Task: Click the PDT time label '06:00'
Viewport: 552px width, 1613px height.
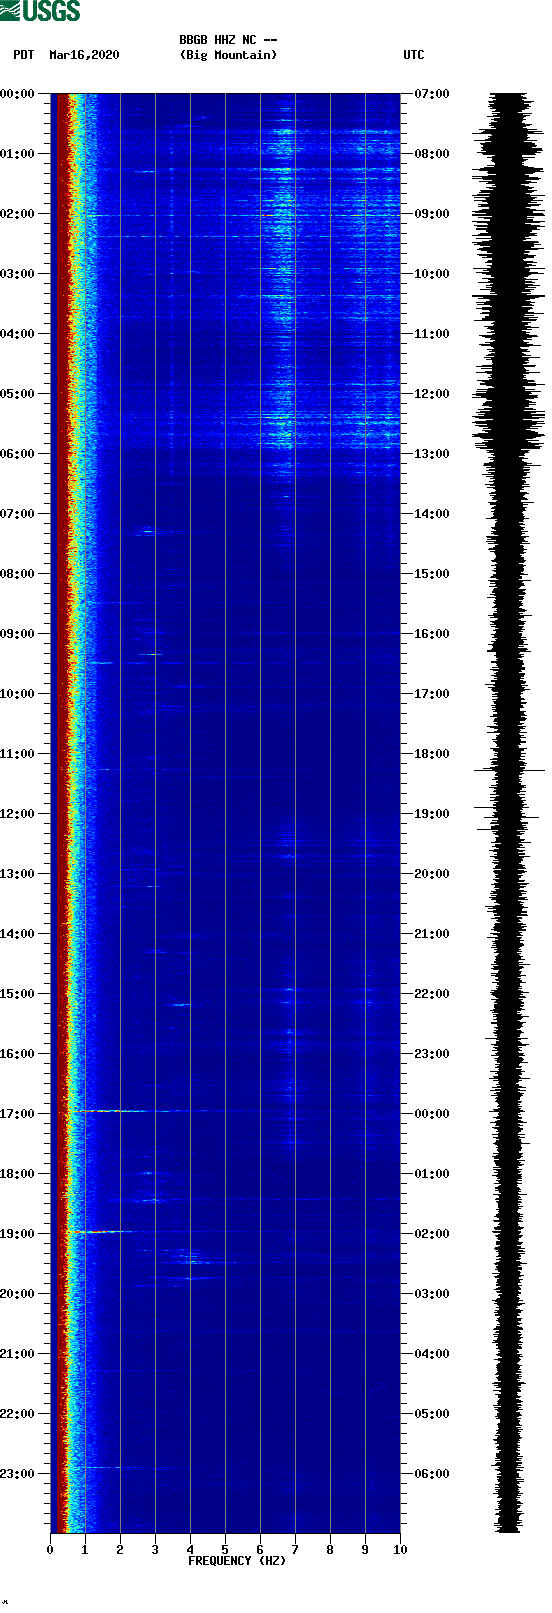Action: (x=18, y=454)
